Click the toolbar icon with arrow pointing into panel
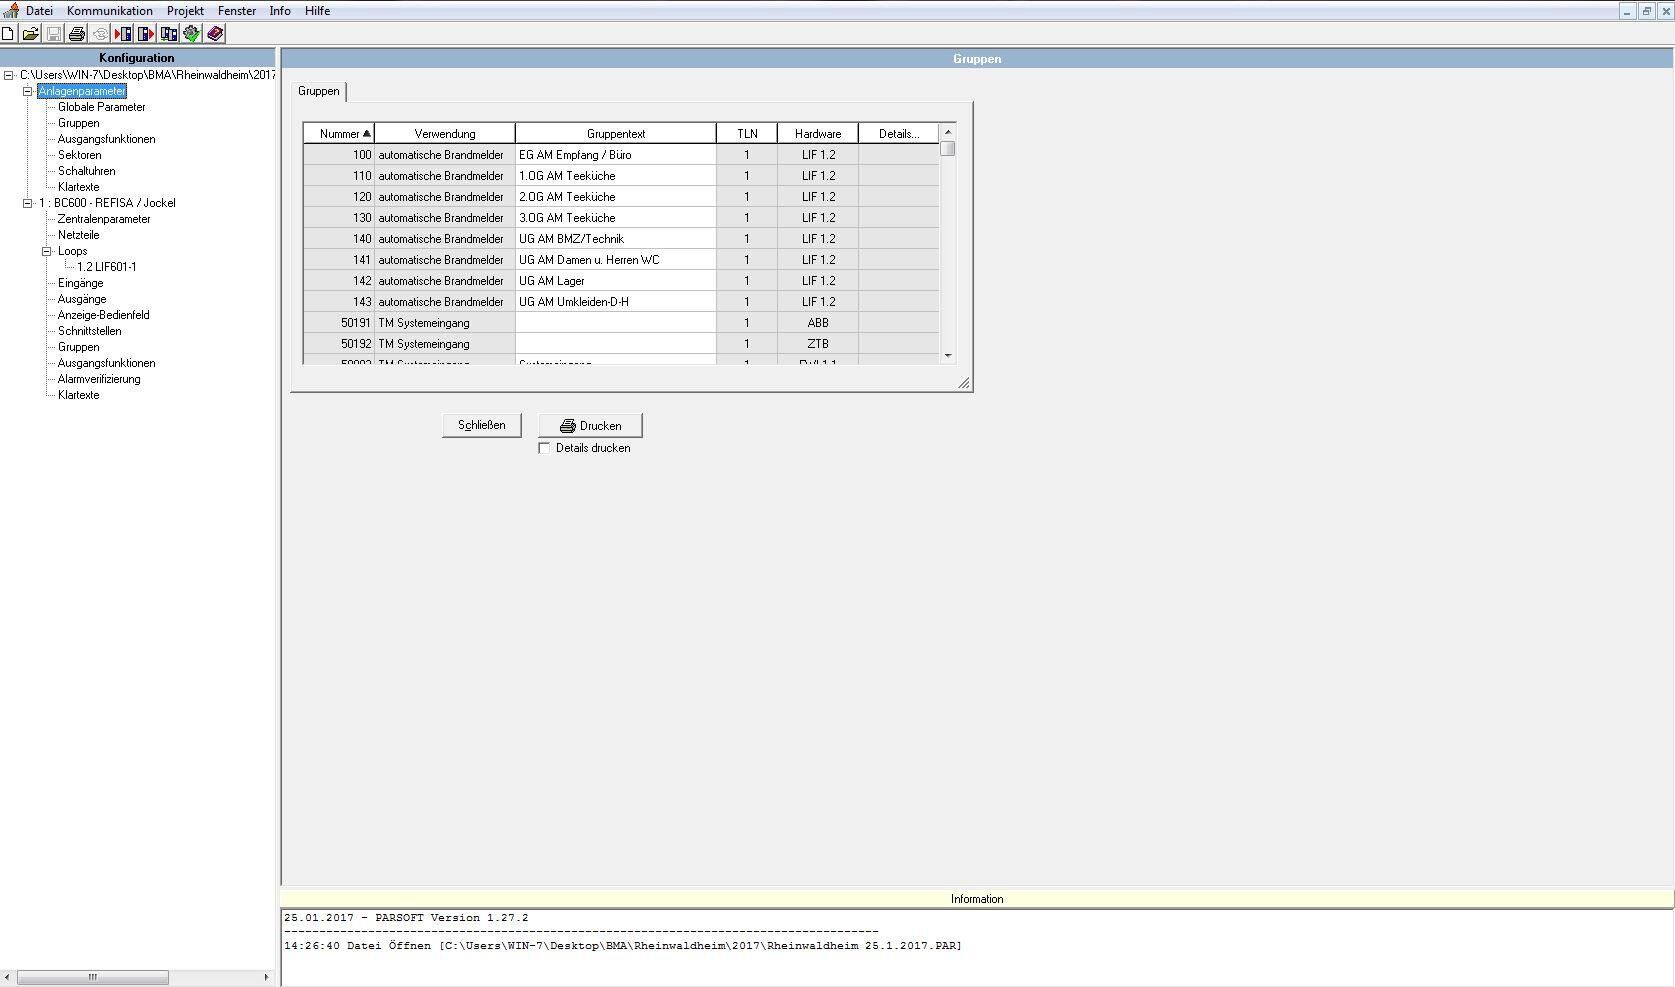The height and width of the screenshot is (987, 1675). [123, 34]
